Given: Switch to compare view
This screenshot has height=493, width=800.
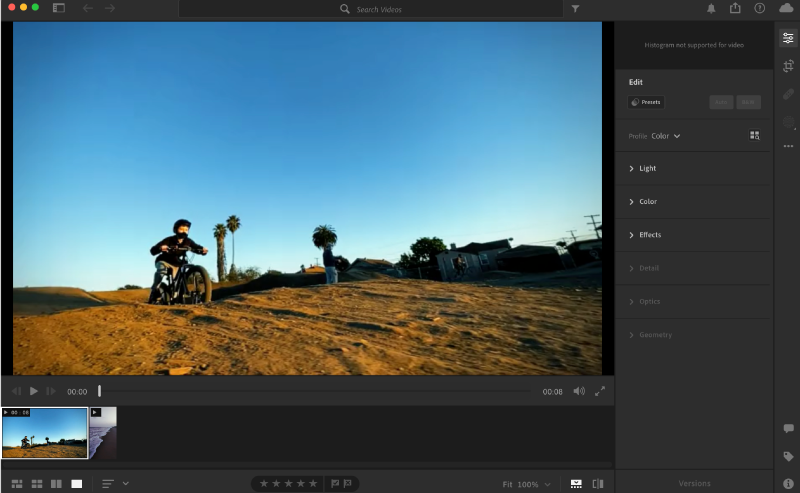Looking at the screenshot, I should (56, 483).
